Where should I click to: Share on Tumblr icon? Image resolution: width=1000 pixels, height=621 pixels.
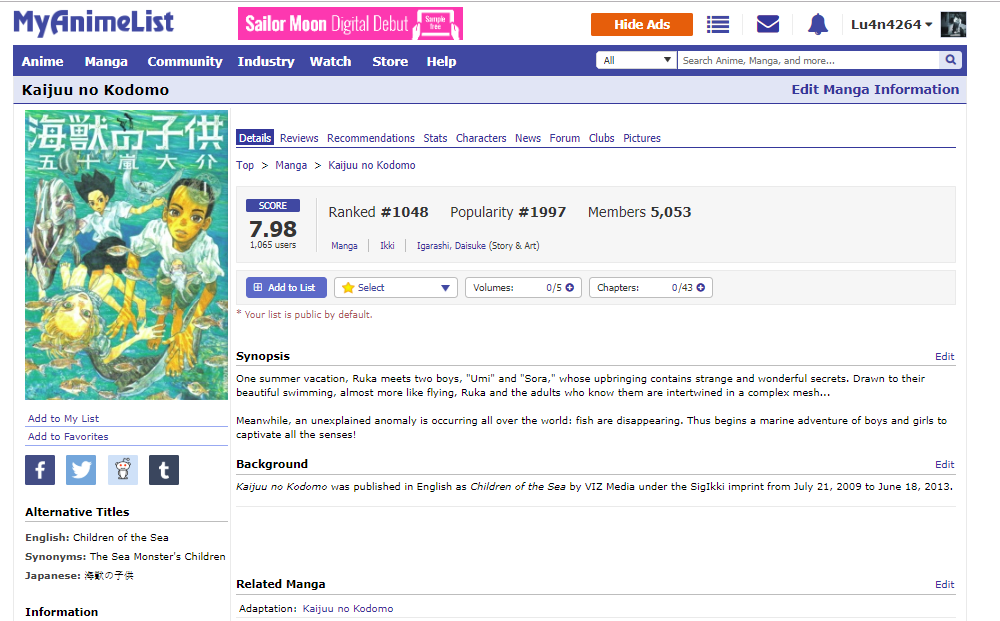[164, 469]
